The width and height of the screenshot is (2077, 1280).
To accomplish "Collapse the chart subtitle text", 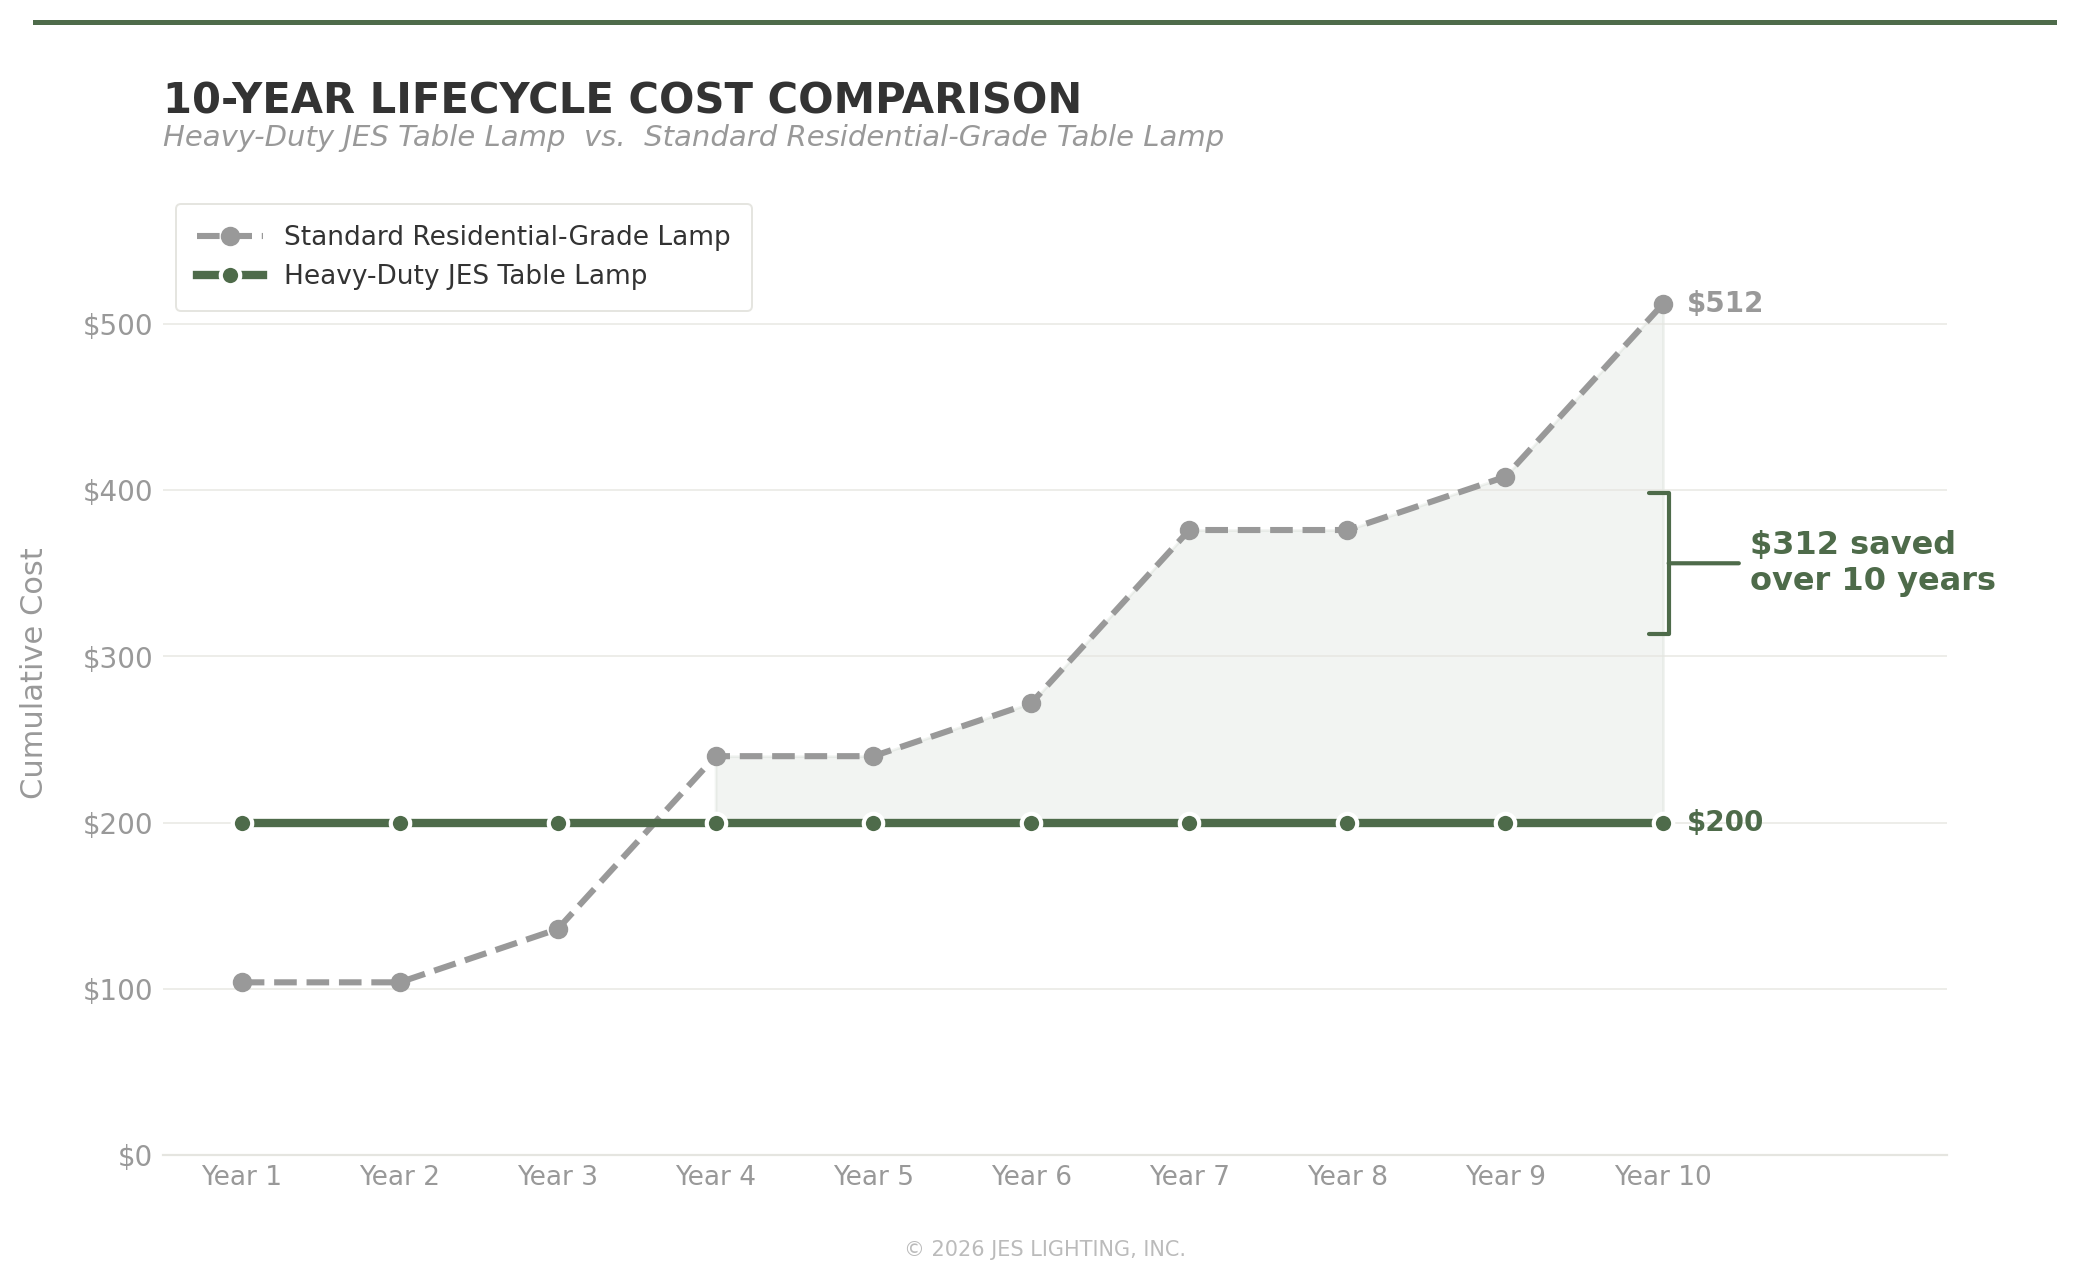I will pyautogui.click(x=692, y=136).
